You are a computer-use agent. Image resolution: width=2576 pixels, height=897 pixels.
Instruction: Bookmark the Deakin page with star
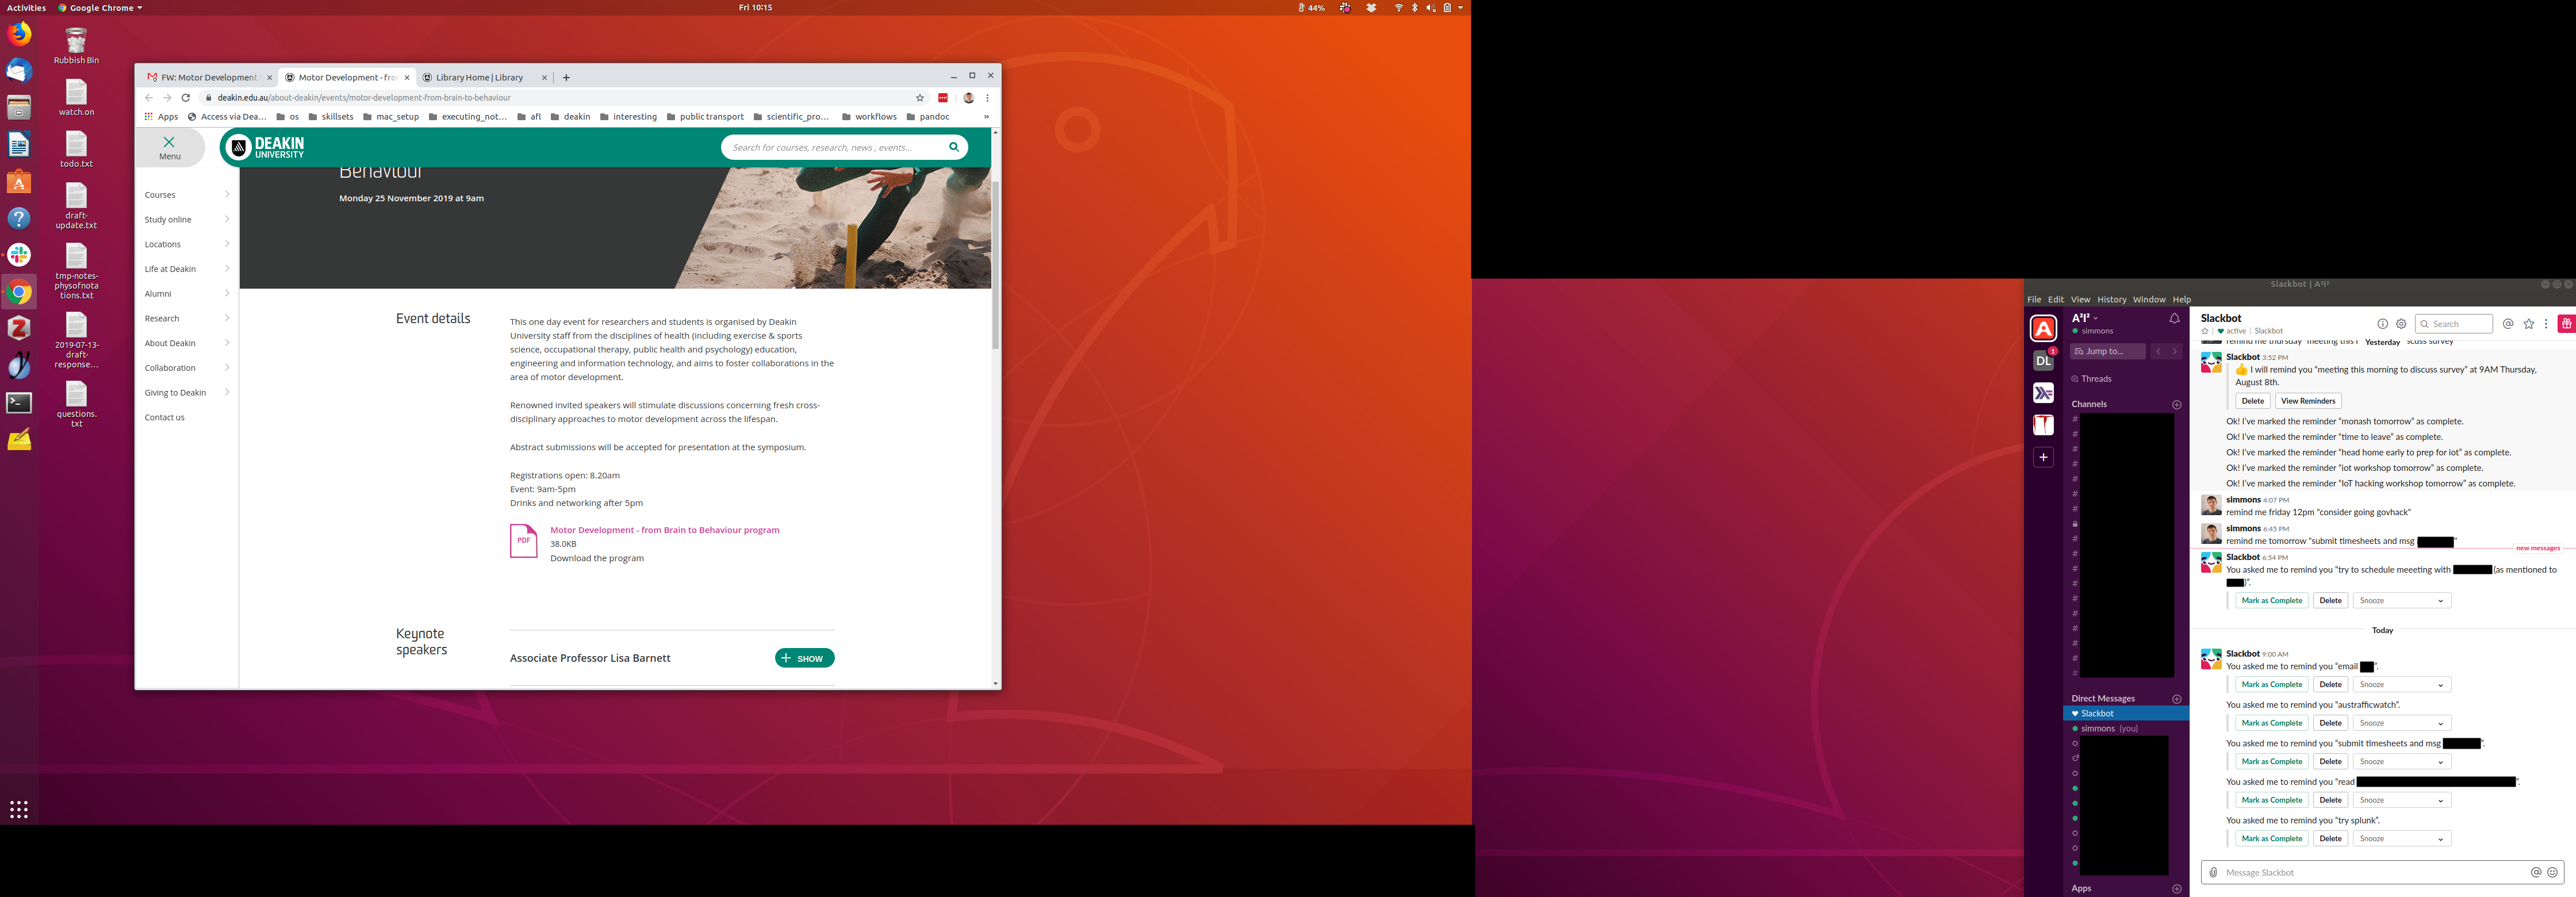[x=920, y=98]
